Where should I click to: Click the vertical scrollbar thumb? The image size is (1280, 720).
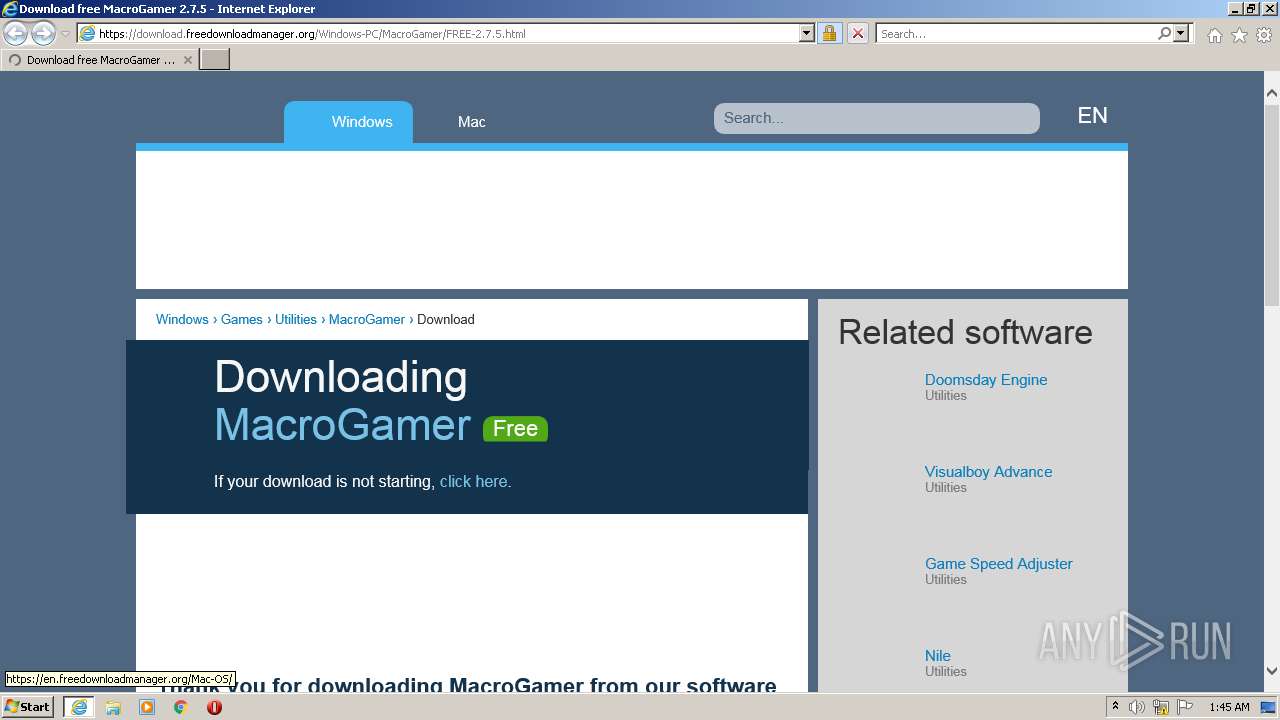1272,205
